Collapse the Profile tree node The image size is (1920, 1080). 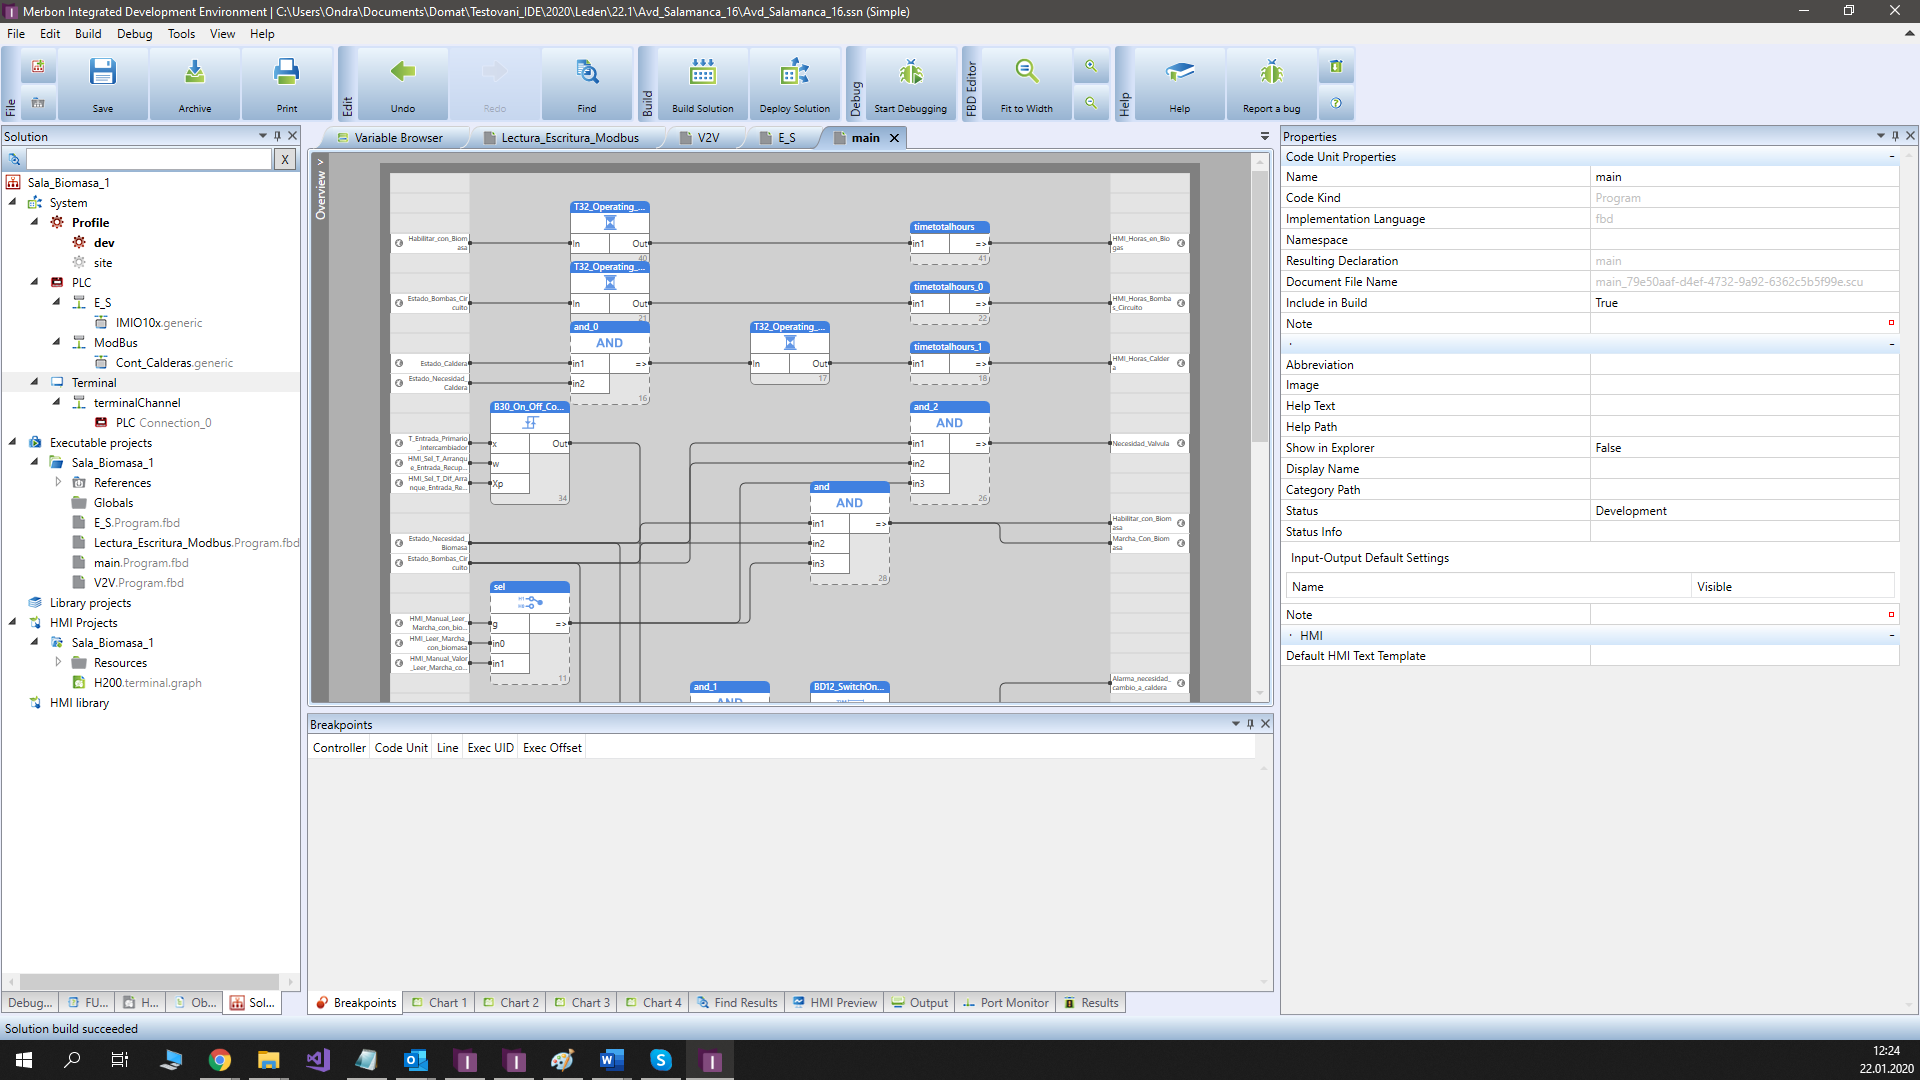(35, 222)
